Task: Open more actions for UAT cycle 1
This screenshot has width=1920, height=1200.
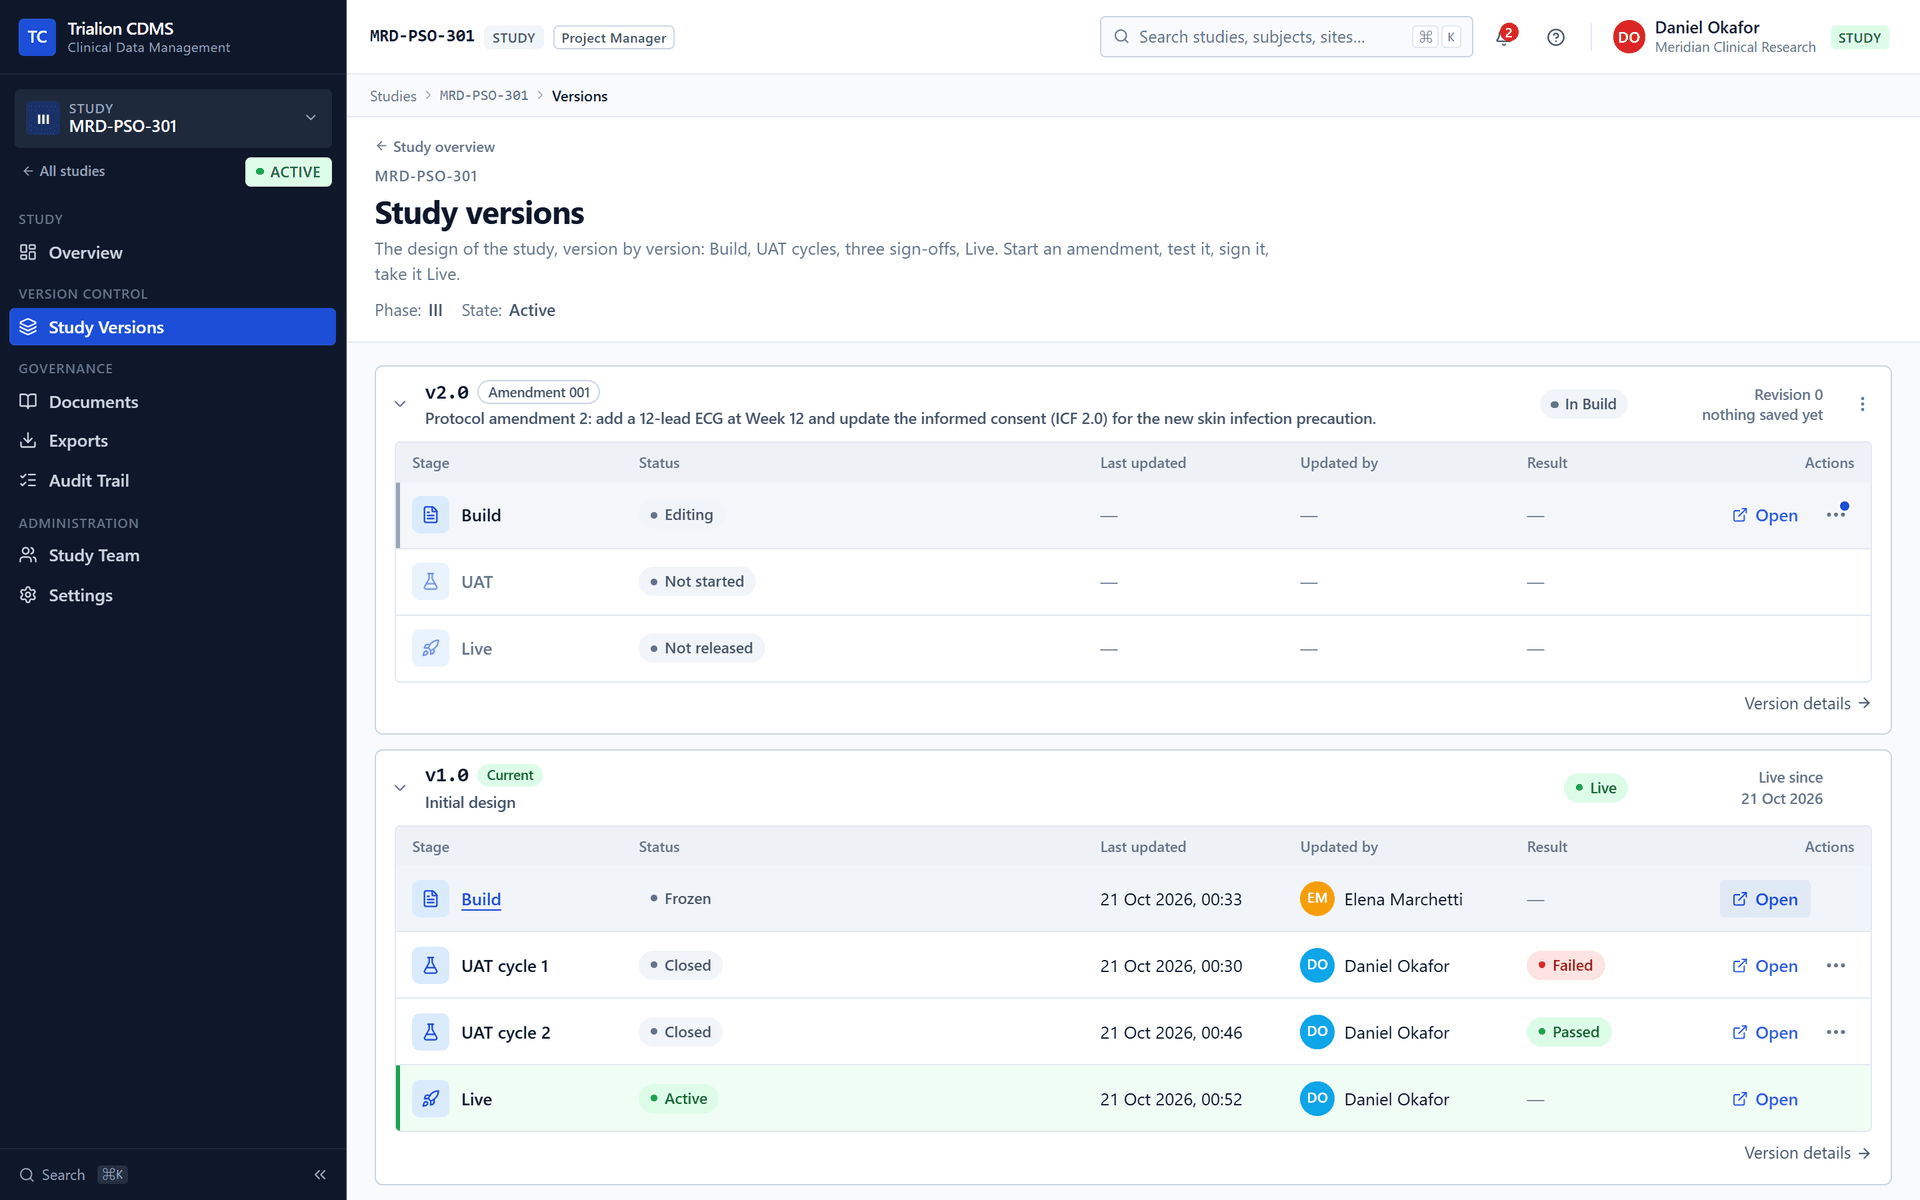Action: coord(1836,966)
